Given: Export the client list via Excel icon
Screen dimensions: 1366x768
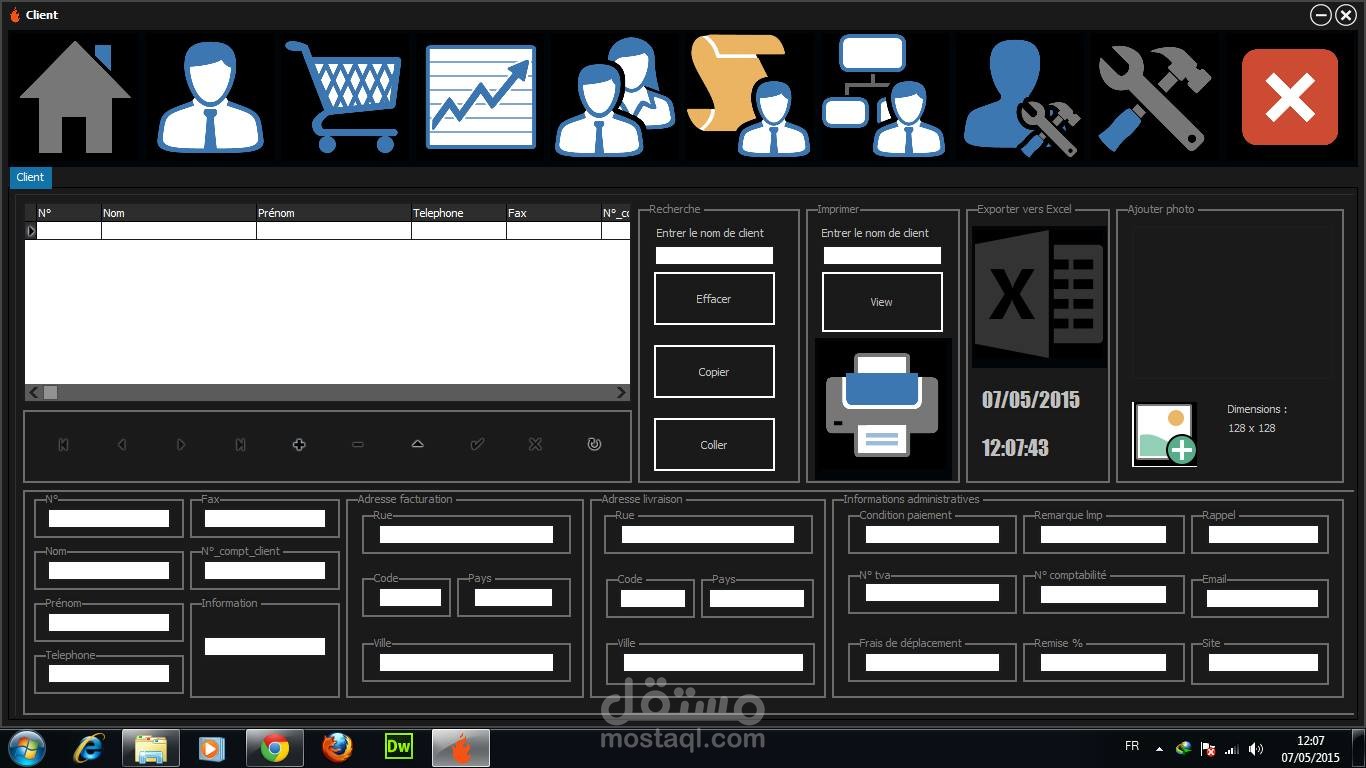Looking at the screenshot, I should click(x=1039, y=297).
